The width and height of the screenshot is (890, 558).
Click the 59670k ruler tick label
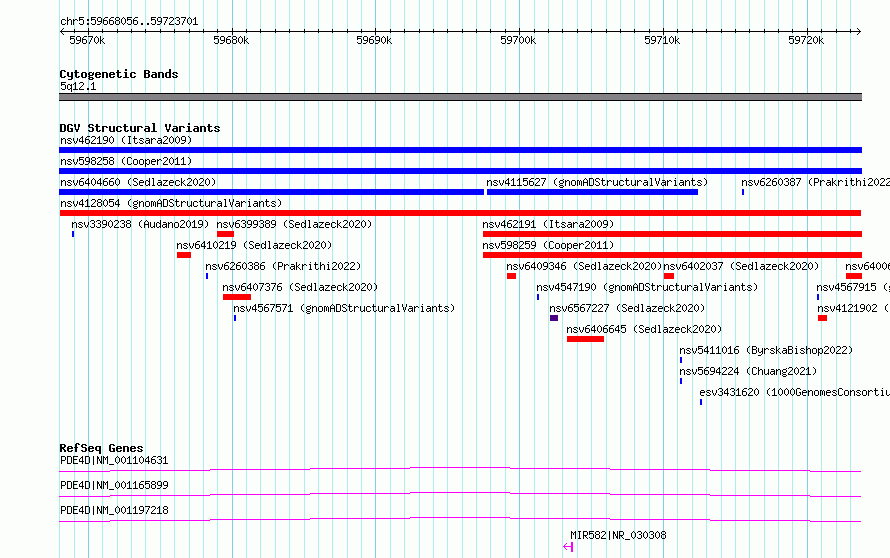87,40
